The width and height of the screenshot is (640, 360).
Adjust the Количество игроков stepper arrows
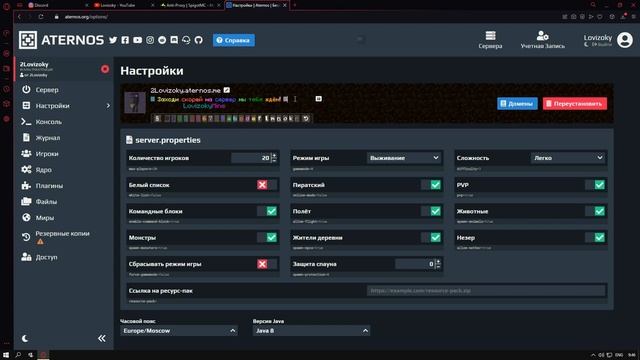click(x=274, y=158)
